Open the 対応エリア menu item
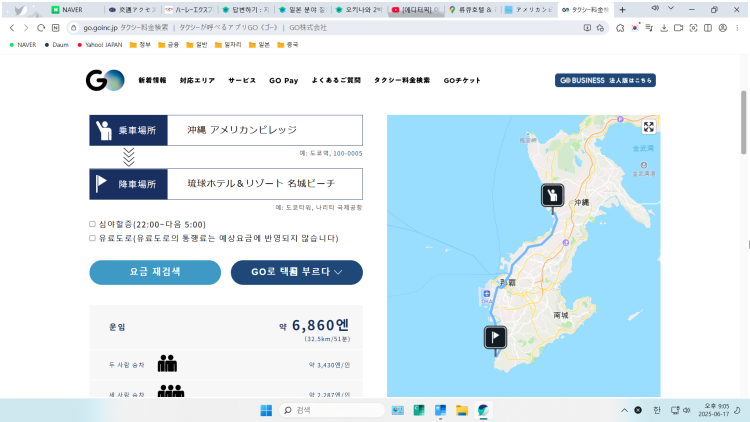Viewport: 750px width, 422px height. [x=197, y=80]
